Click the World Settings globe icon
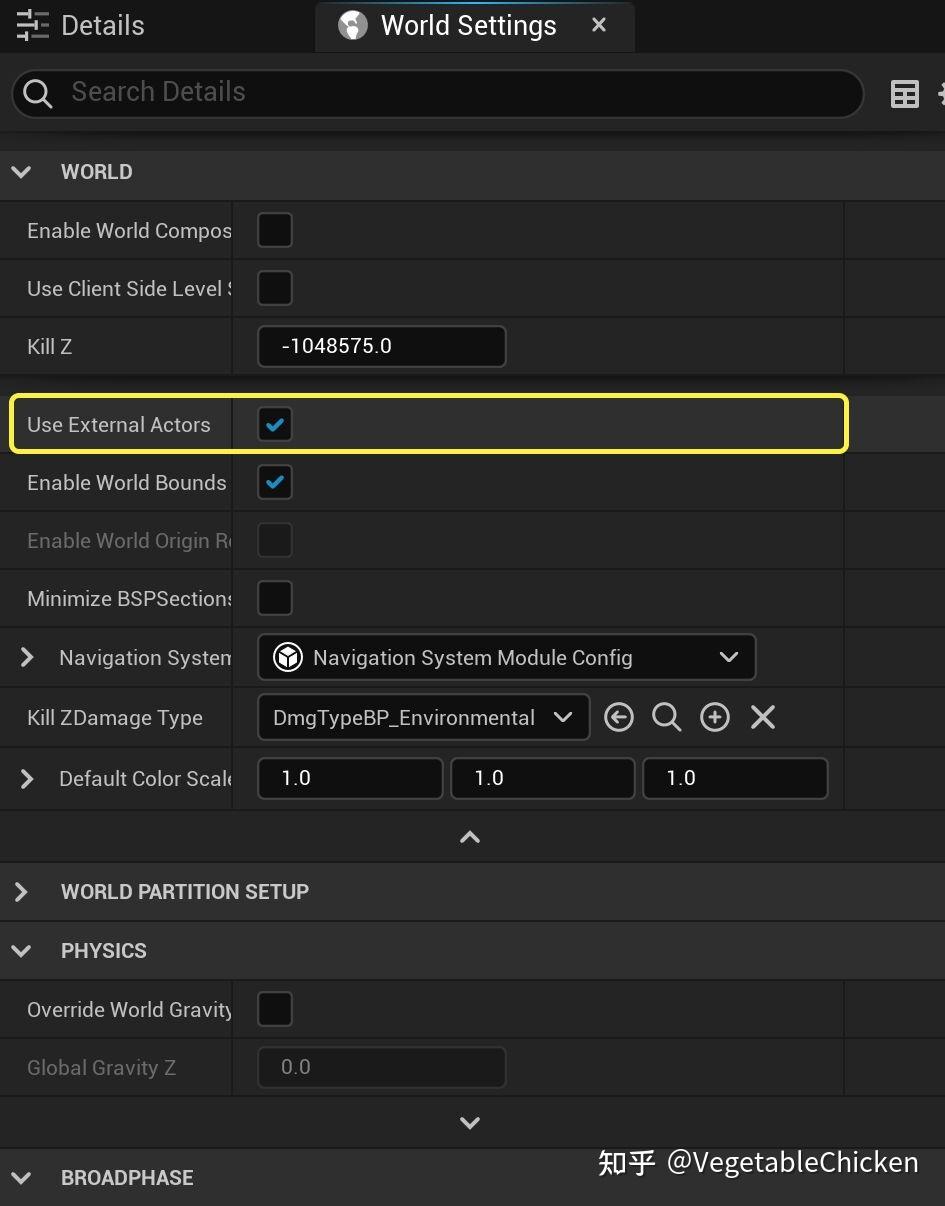Screen dimensions: 945x1206 (x=353, y=26)
